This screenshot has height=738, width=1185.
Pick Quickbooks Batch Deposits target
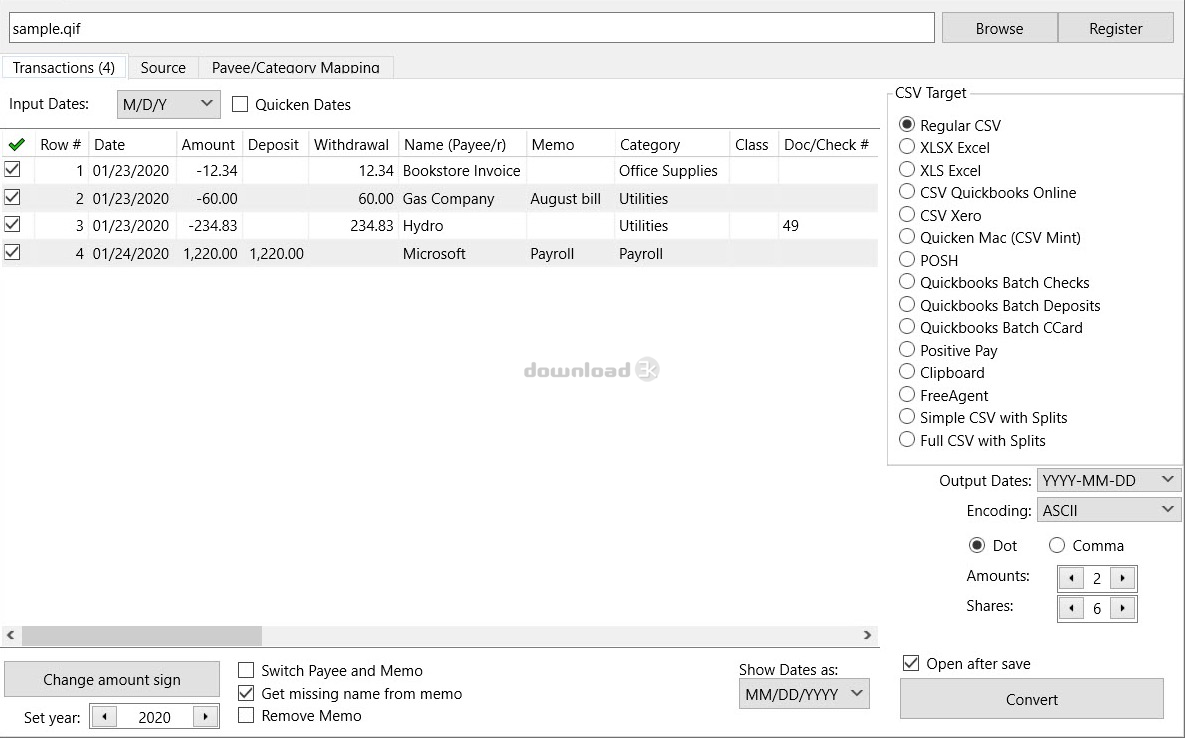click(907, 304)
